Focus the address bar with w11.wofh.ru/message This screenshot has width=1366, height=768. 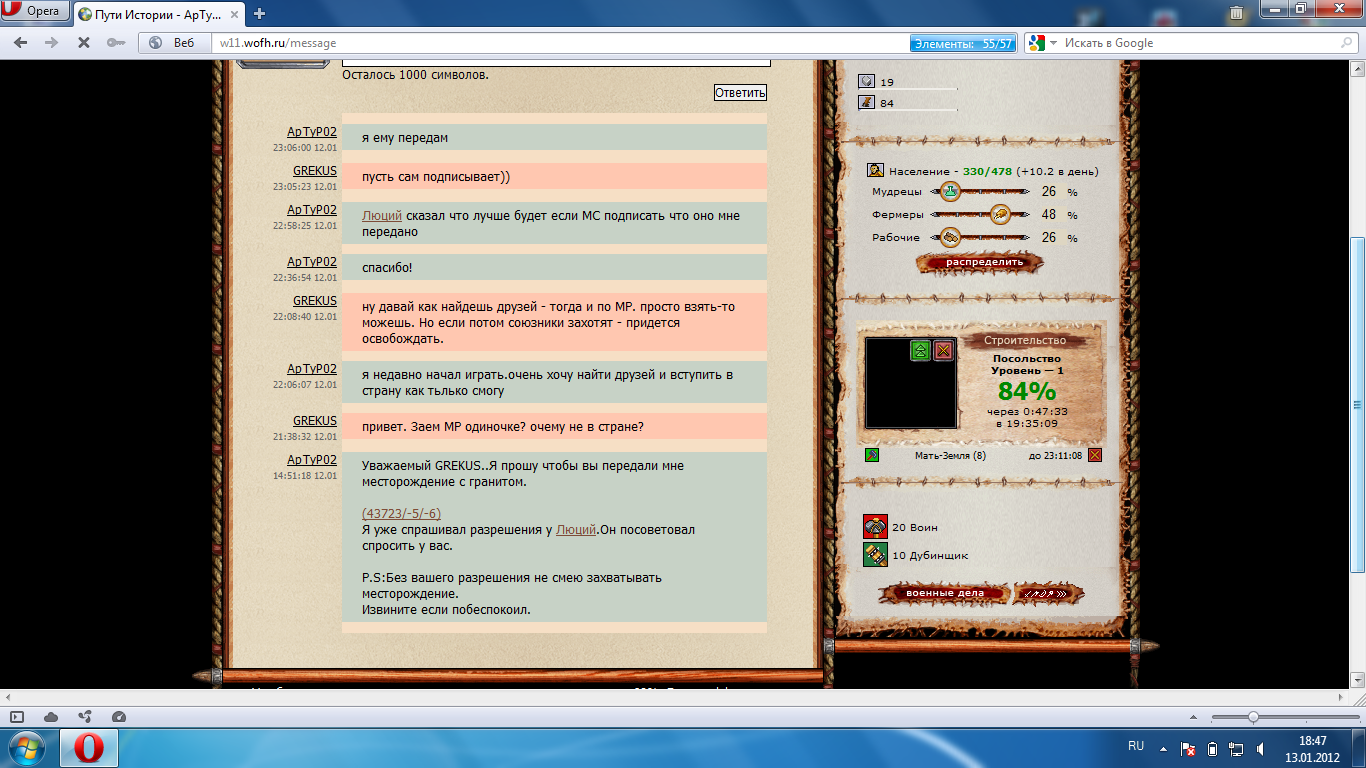(560, 43)
